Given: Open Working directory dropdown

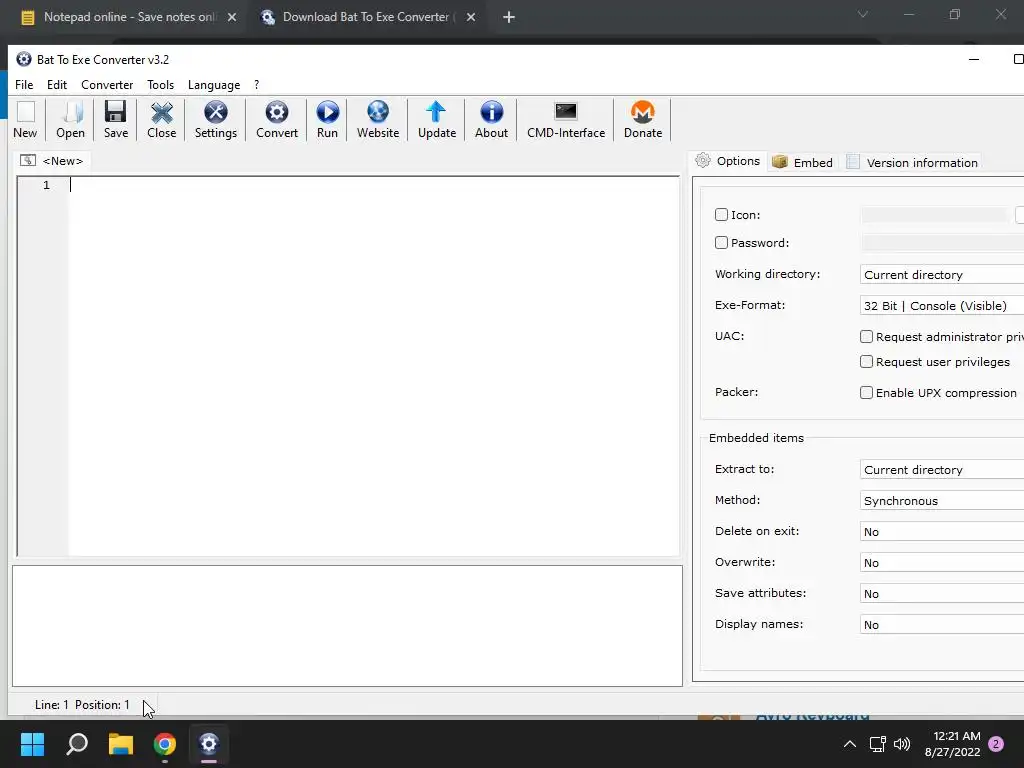Looking at the screenshot, I should (x=942, y=275).
